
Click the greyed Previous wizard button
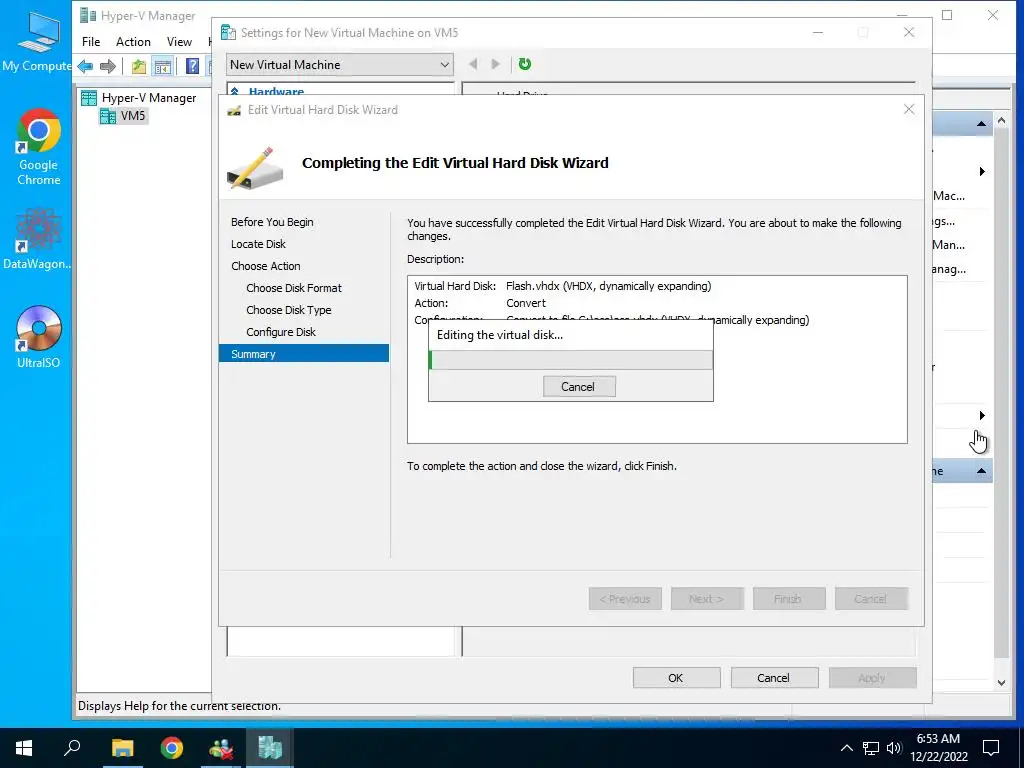coord(625,599)
